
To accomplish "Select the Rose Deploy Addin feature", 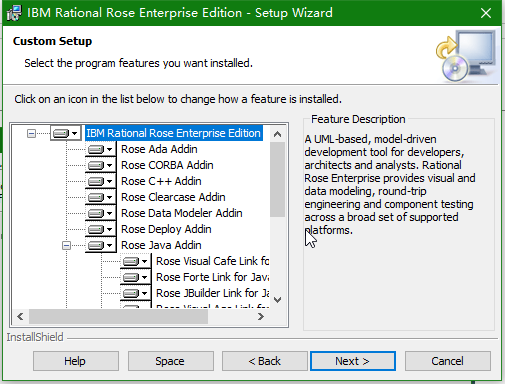I will coord(166,229).
